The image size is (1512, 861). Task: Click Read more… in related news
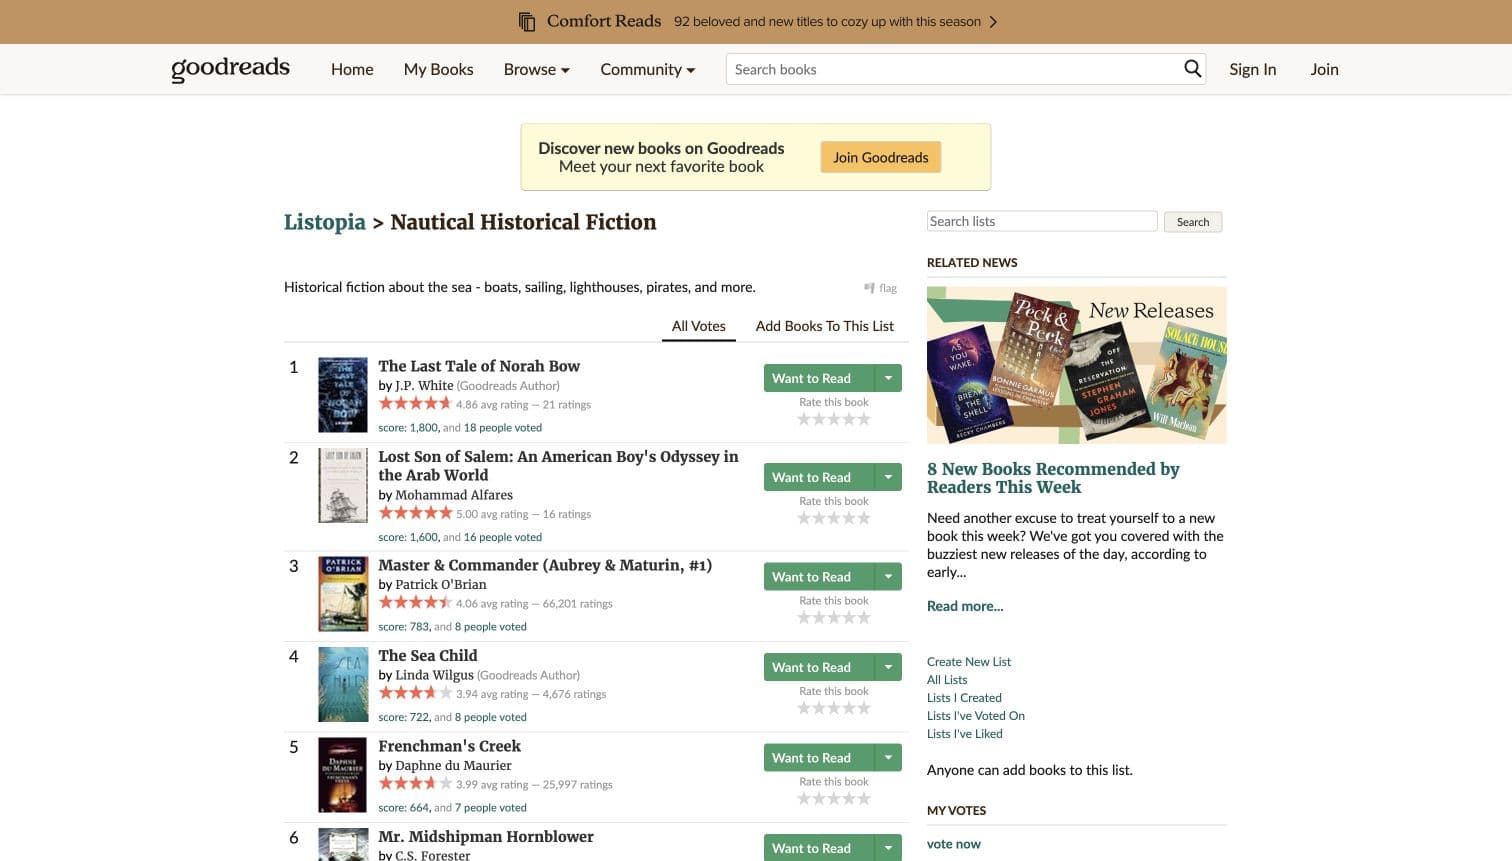click(x=965, y=606)
